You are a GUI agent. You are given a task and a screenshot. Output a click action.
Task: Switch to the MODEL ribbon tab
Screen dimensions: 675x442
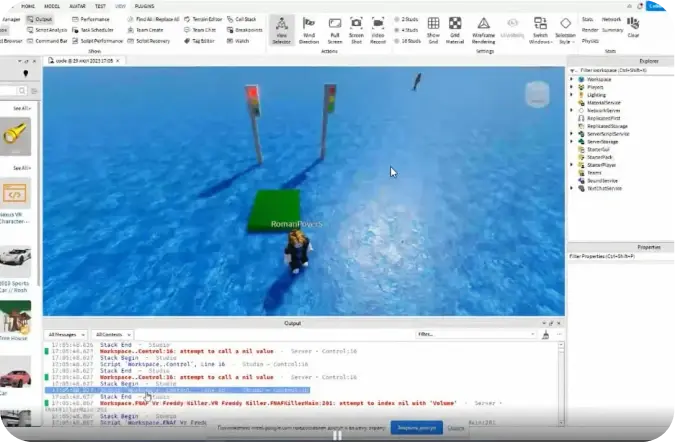pos(52,6)
